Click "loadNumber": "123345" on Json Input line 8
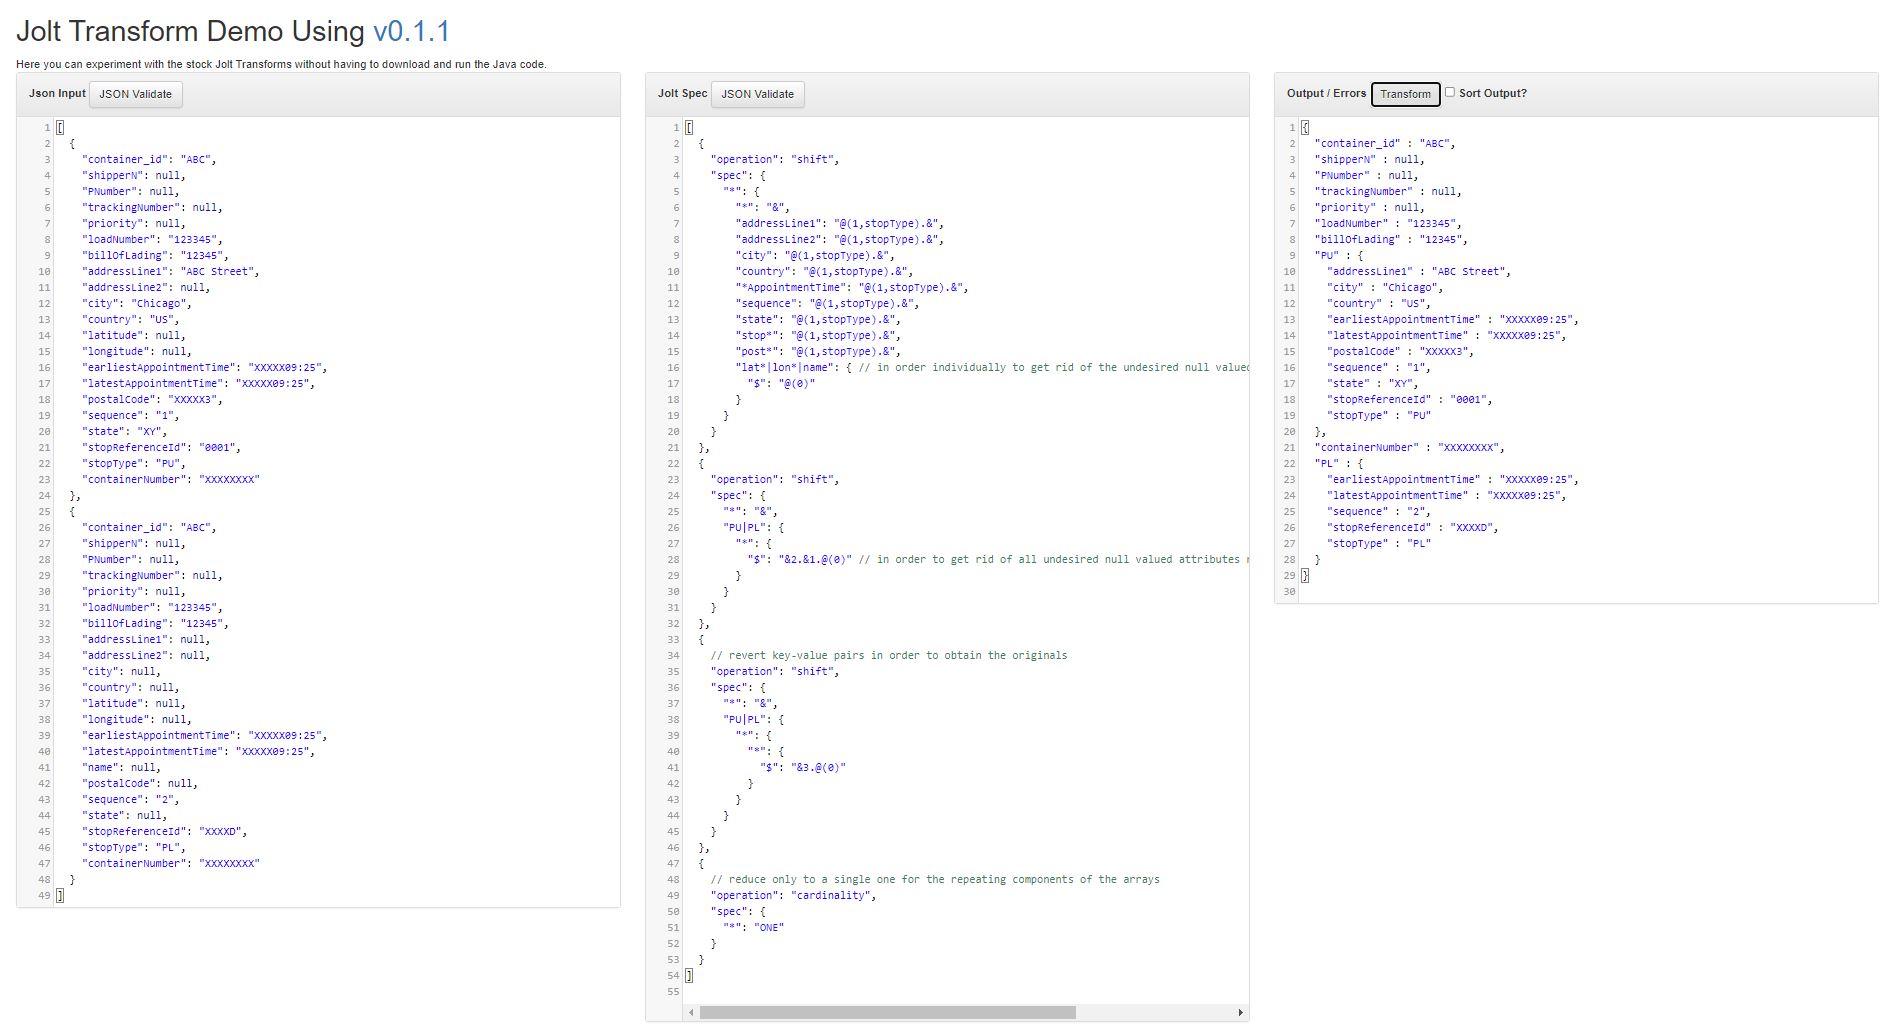 152,239
